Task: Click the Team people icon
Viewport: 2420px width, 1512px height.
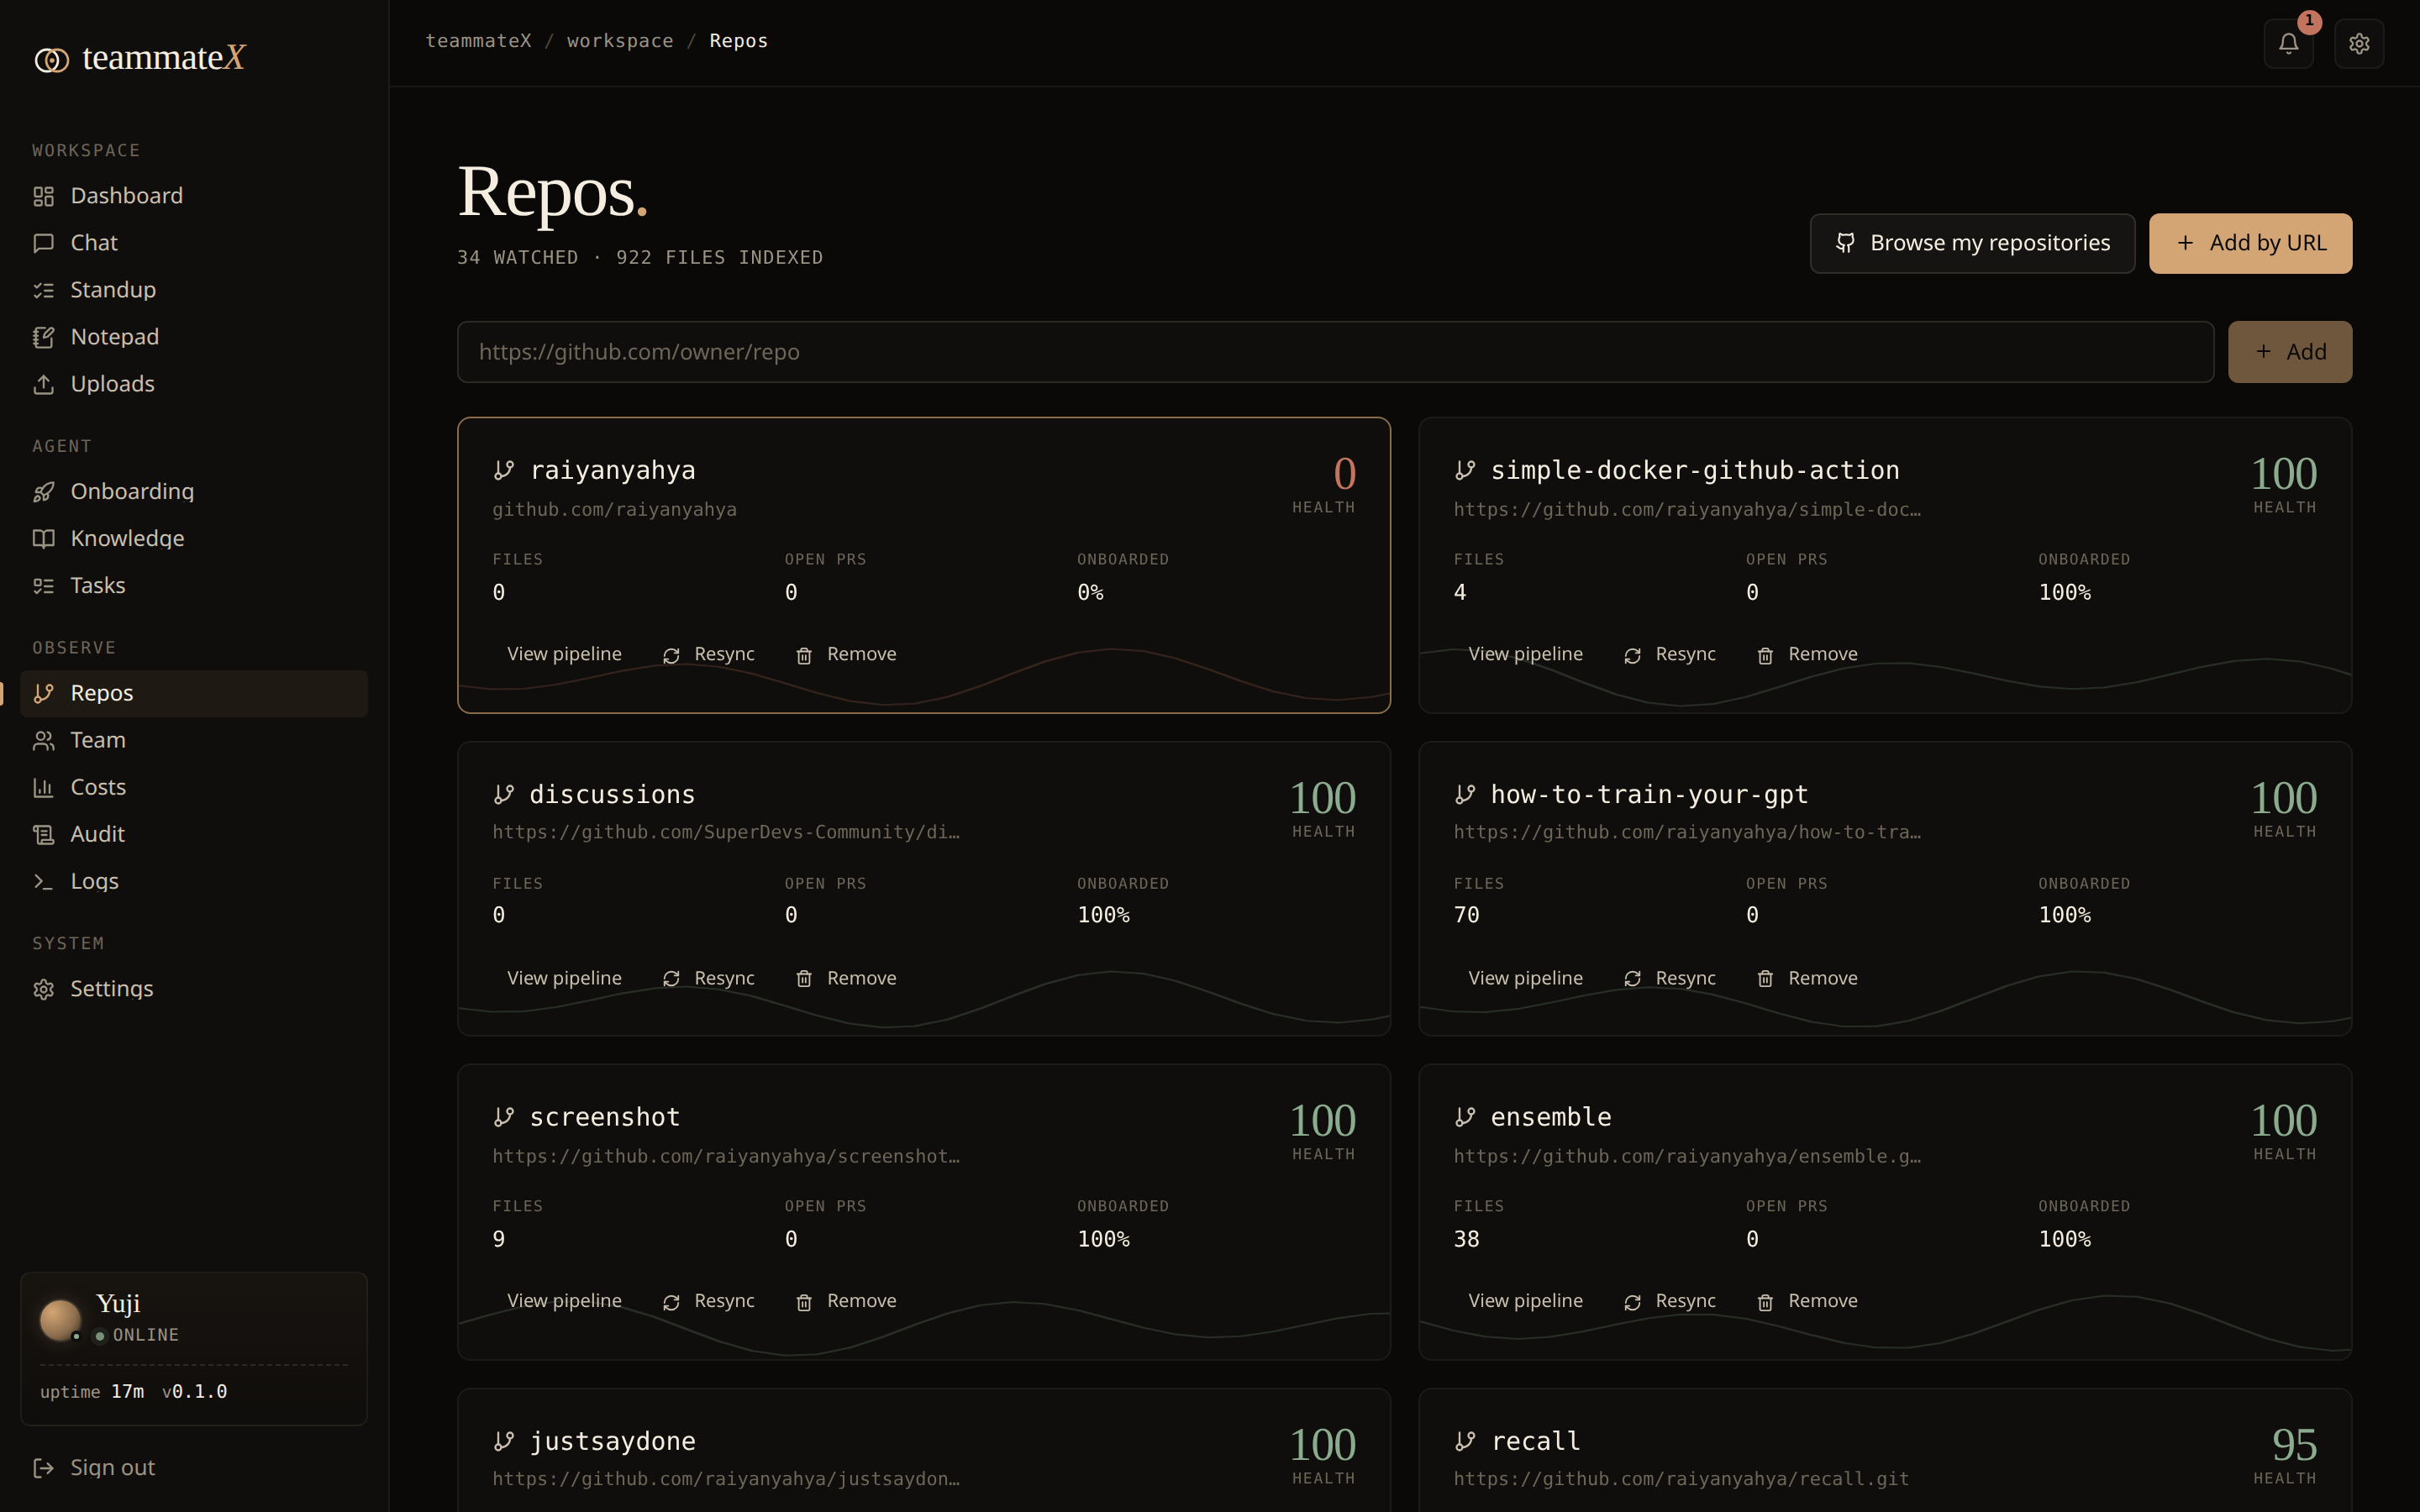Action: [43, 740]
